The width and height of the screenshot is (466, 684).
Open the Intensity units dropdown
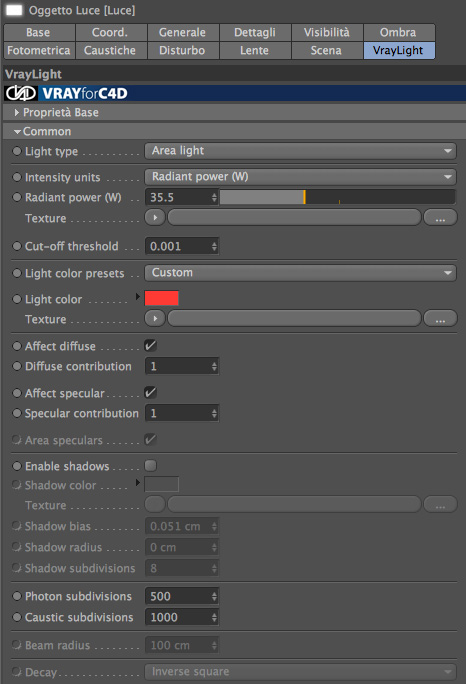coord(301,177)
